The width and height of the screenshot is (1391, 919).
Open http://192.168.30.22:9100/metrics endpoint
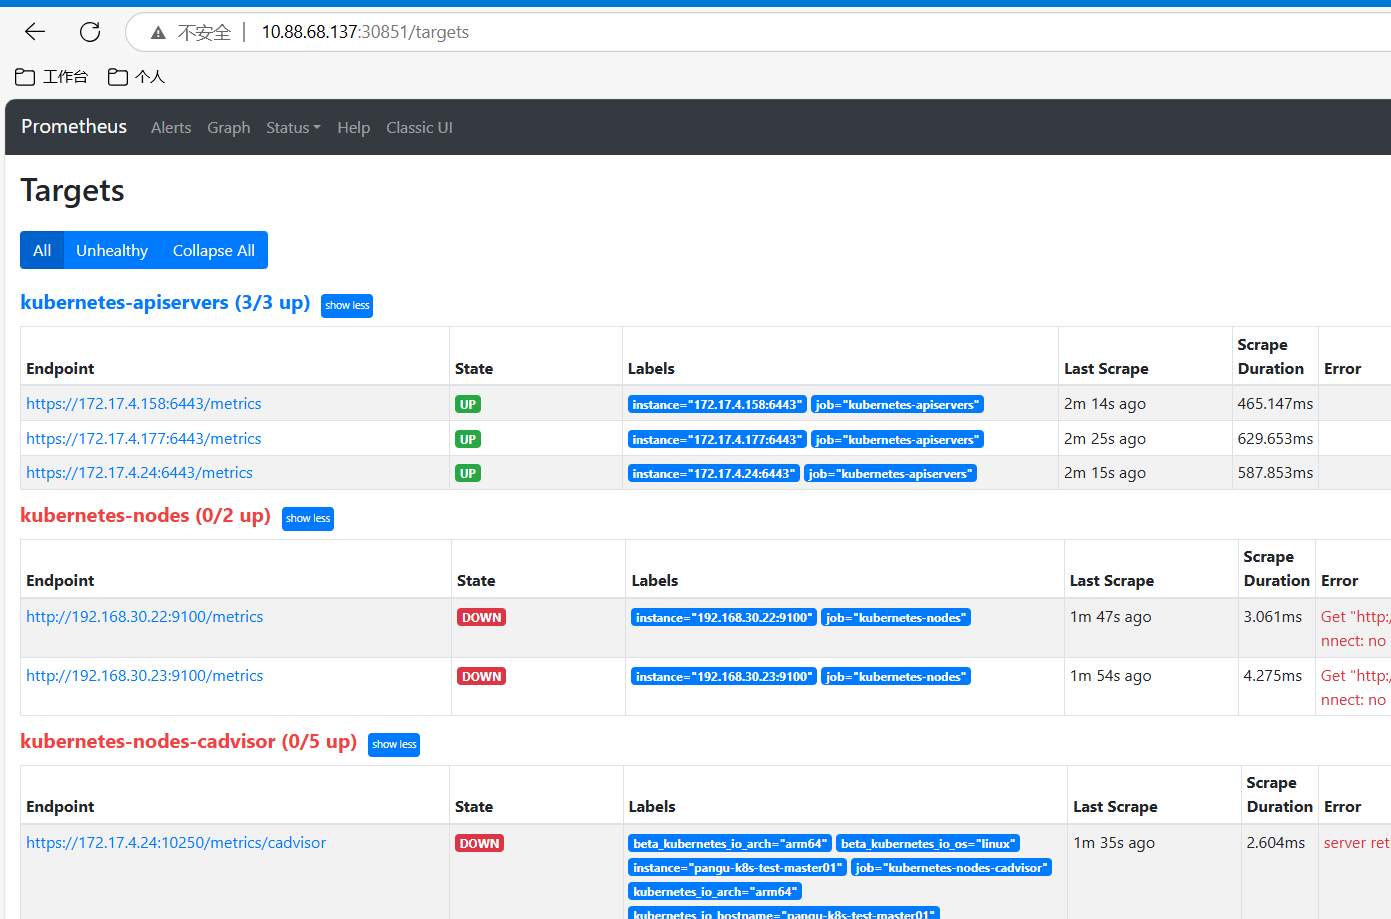145,617
